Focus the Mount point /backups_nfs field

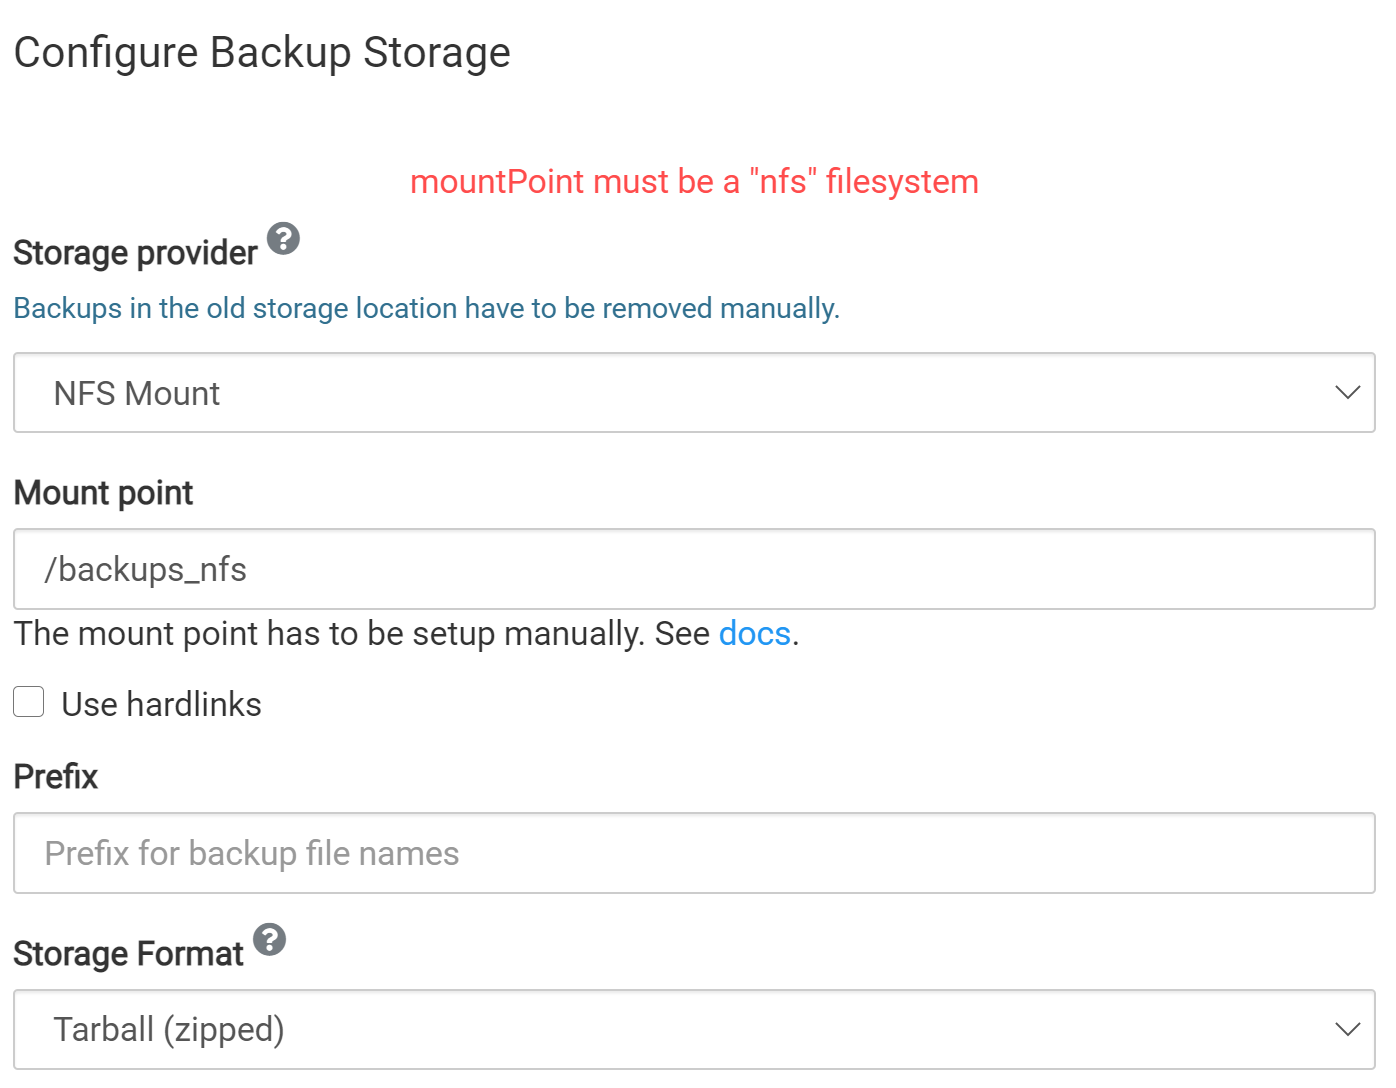(694, 569)
